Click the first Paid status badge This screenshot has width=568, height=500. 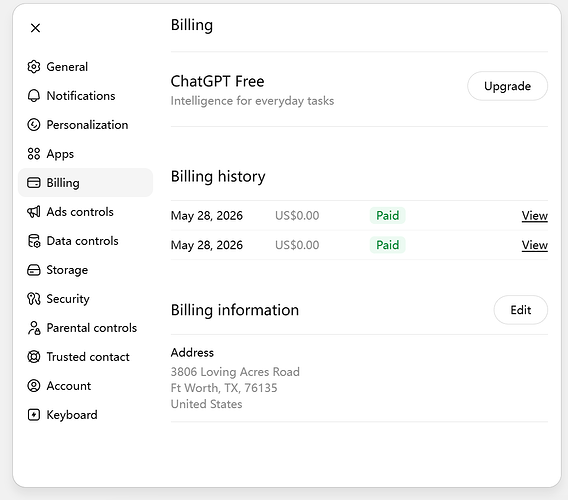[387, 216]
